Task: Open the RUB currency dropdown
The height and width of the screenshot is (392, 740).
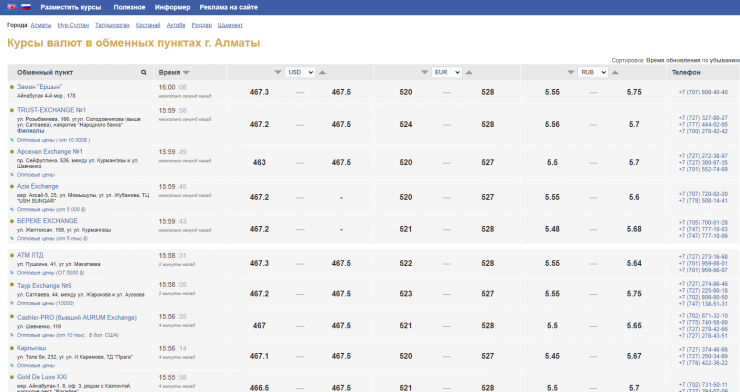Action: pos(593,72)
